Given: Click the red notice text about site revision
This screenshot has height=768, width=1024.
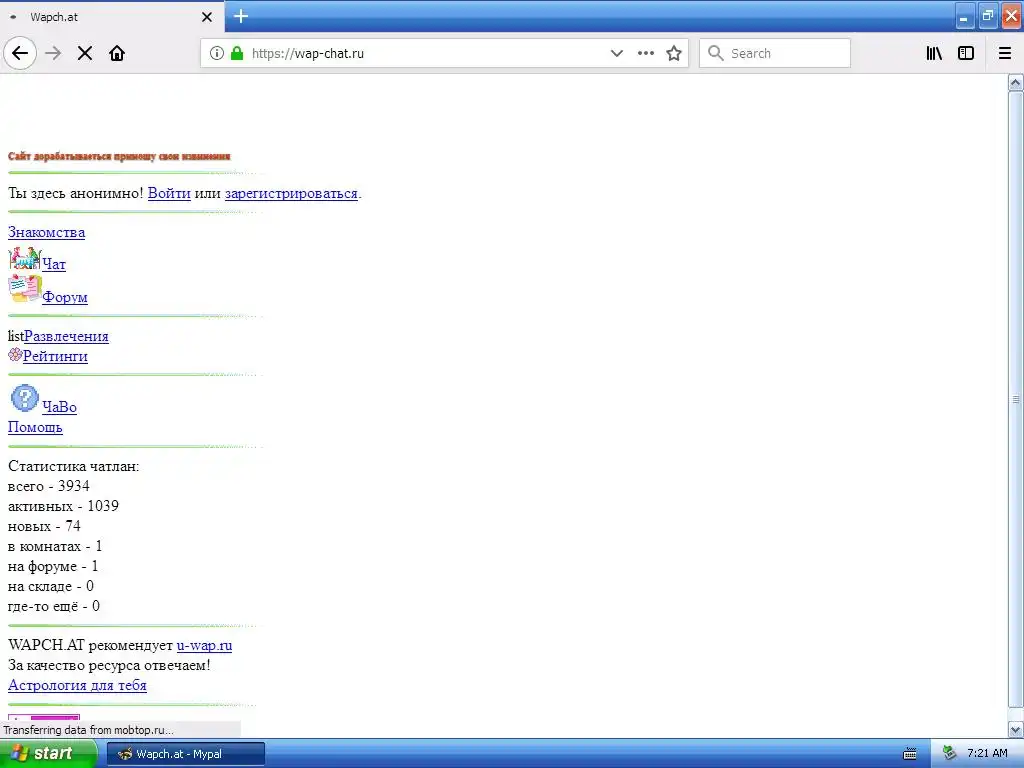Looking at the screenshot, I should point(119,156).
